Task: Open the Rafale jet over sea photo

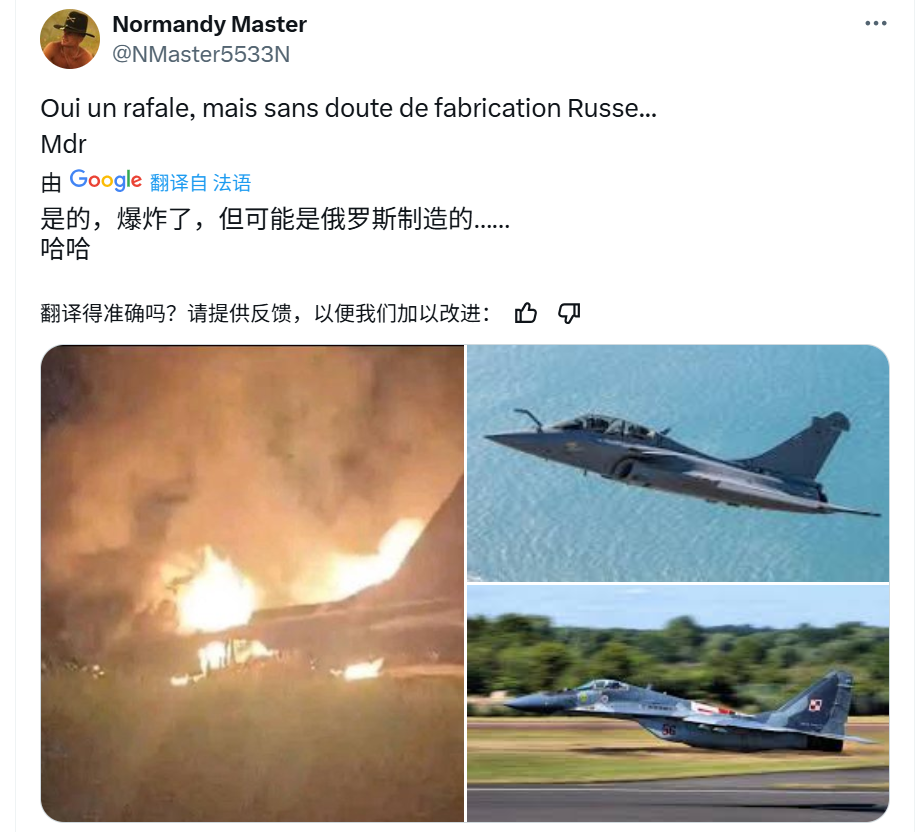Action: point(678,463)
